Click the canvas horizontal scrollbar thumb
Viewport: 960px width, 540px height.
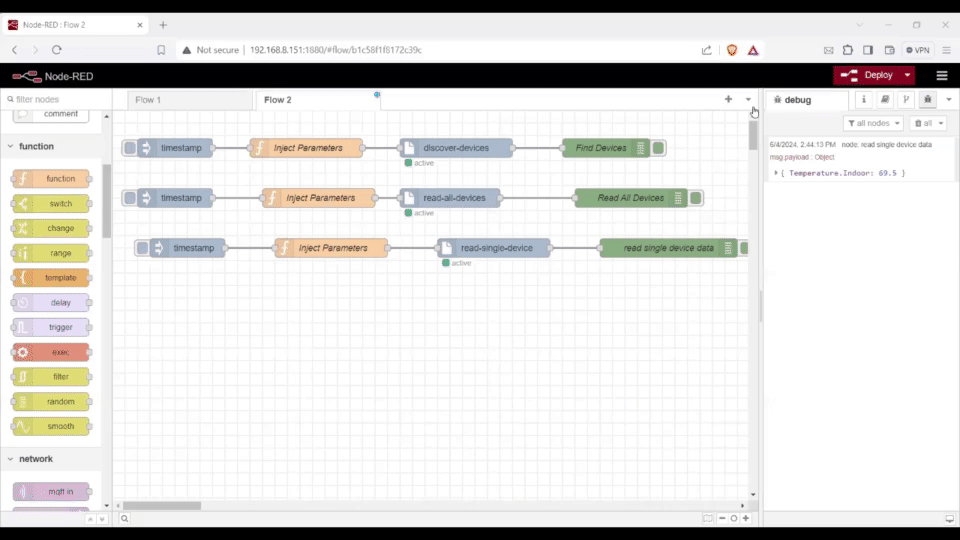point(162,506)
